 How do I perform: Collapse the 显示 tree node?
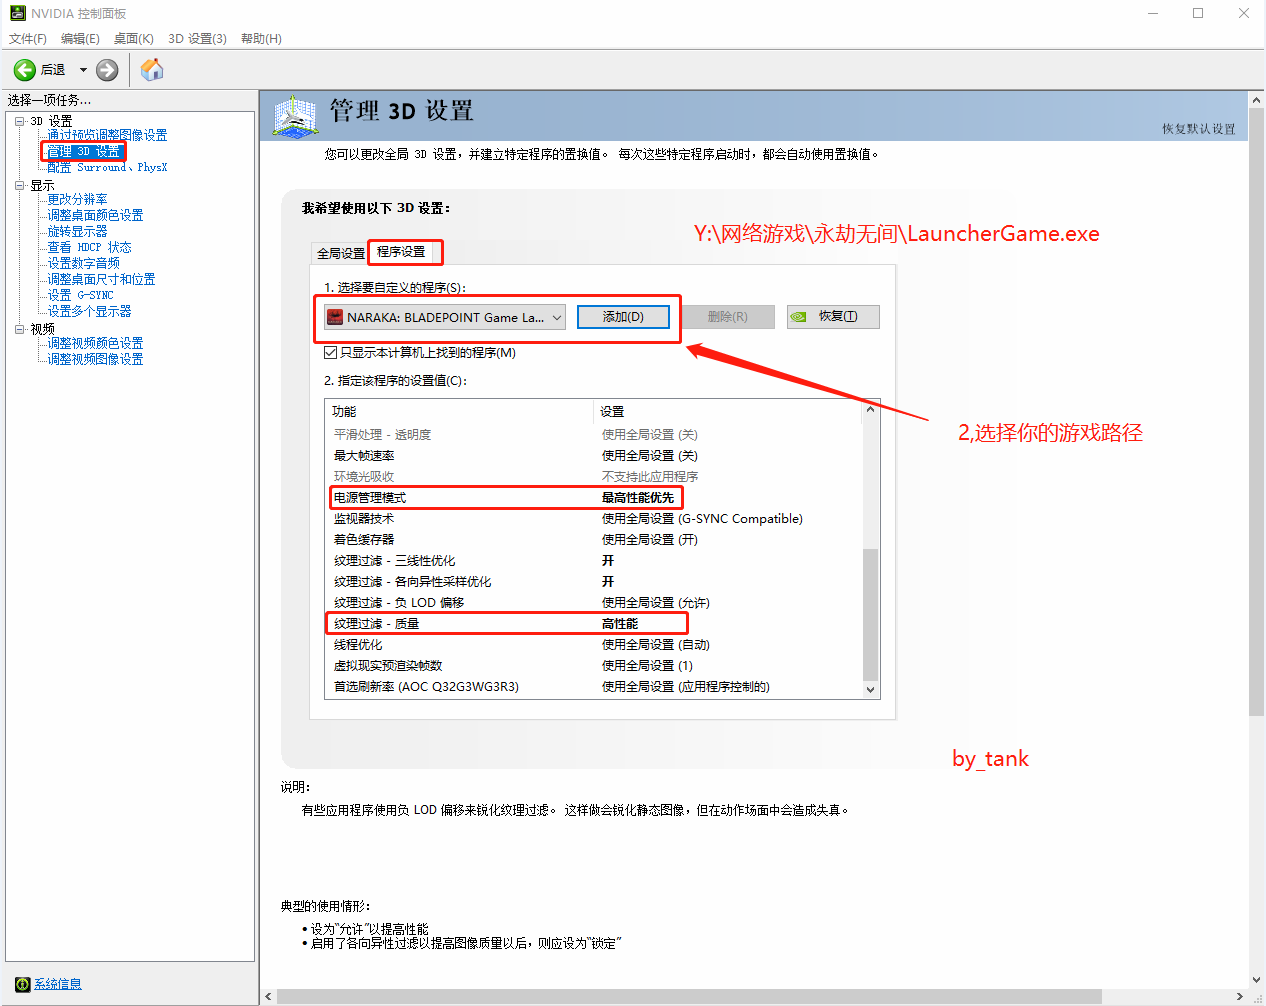coord(20,185)
